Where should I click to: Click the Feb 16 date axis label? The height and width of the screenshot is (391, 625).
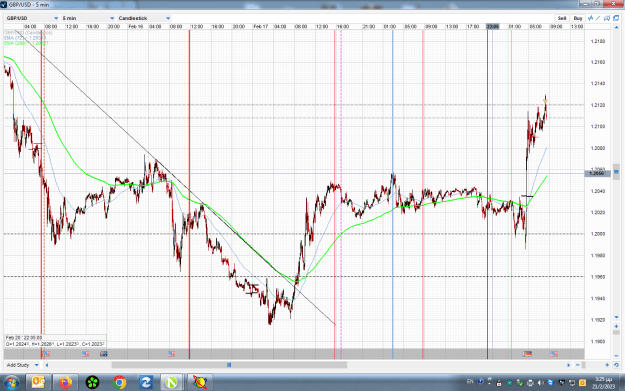pyautogui.click(x=136, y=26)
